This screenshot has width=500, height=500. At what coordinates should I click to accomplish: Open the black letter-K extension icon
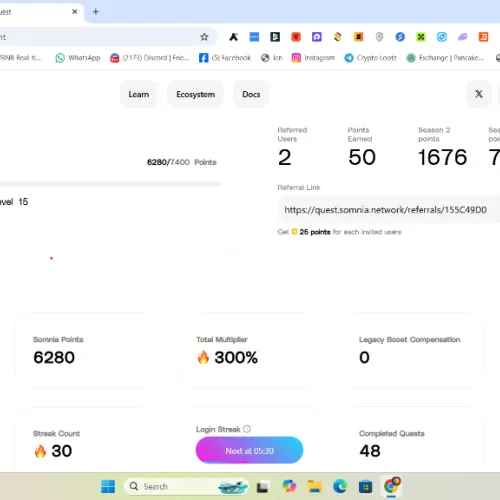pos(233,37)
